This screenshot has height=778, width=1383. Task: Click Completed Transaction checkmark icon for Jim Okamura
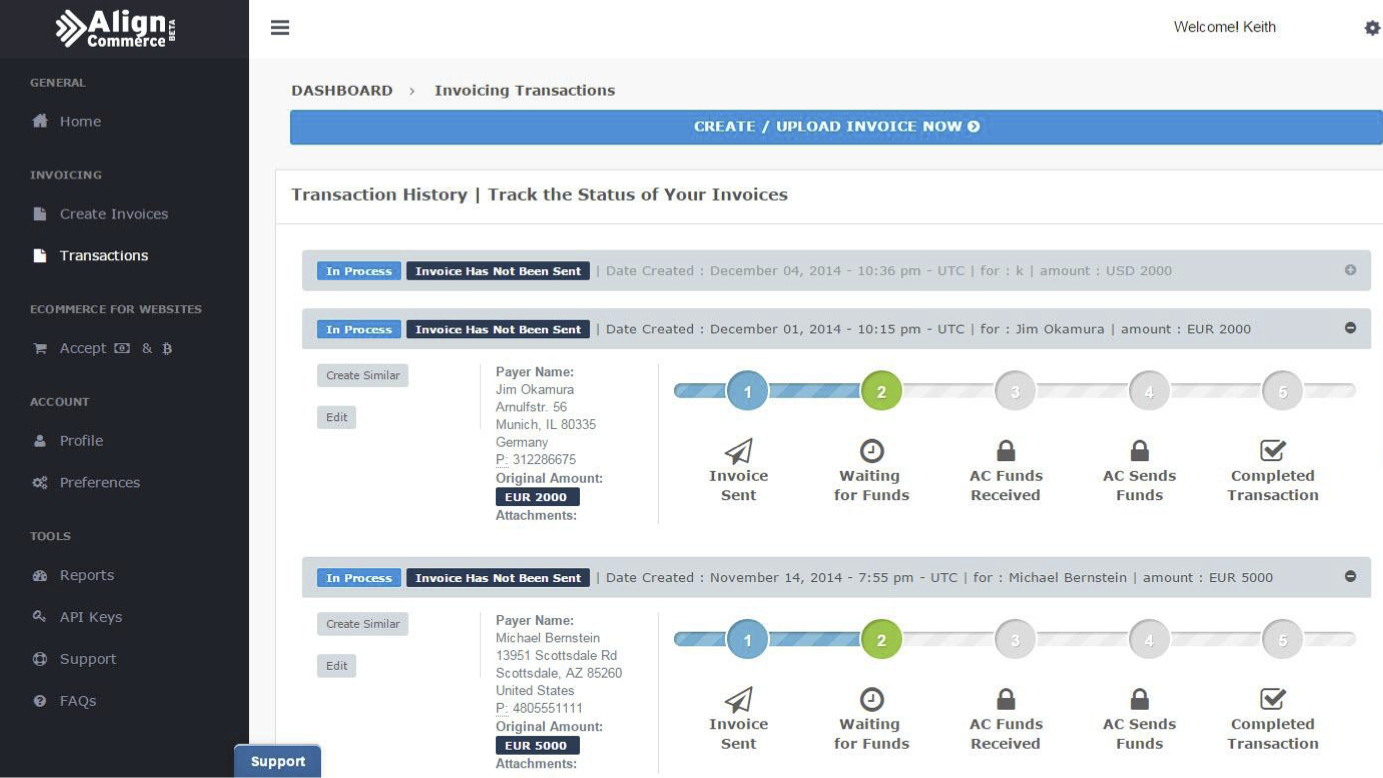coord(1272,451)
